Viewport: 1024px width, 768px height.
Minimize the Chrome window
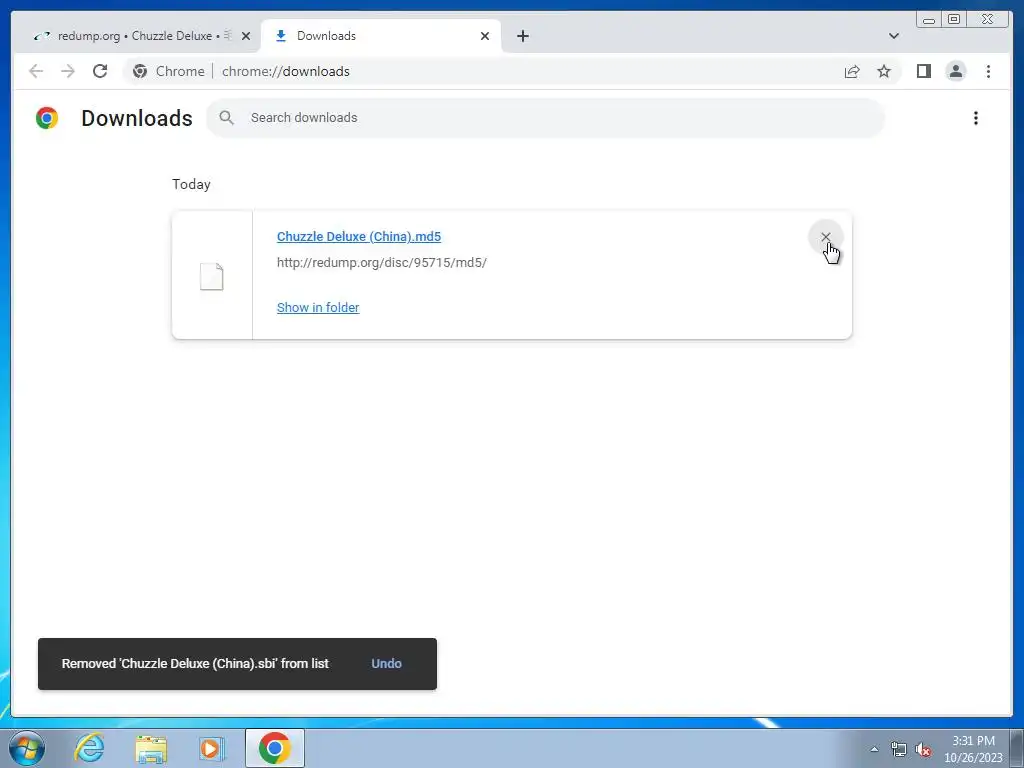tap(929, 20)
